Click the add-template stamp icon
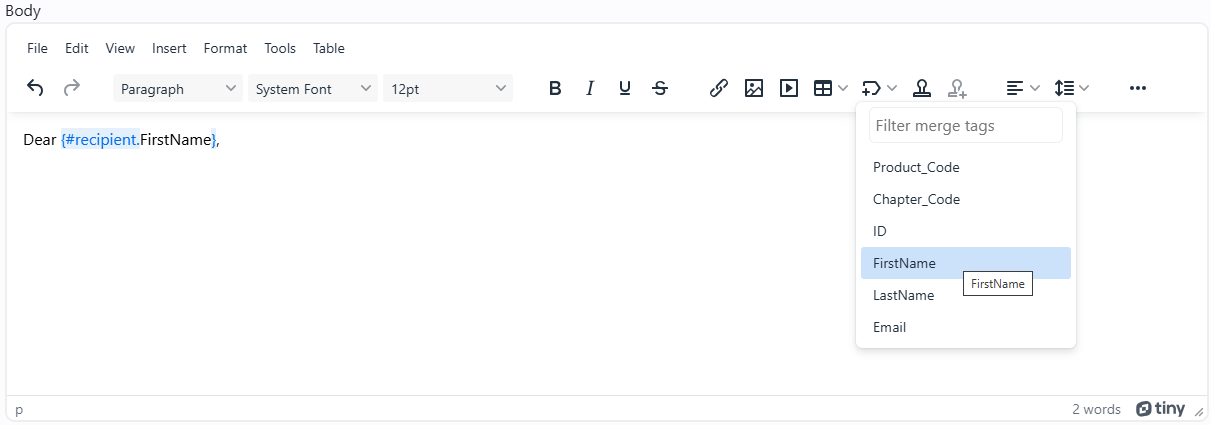 coord(958,88)
